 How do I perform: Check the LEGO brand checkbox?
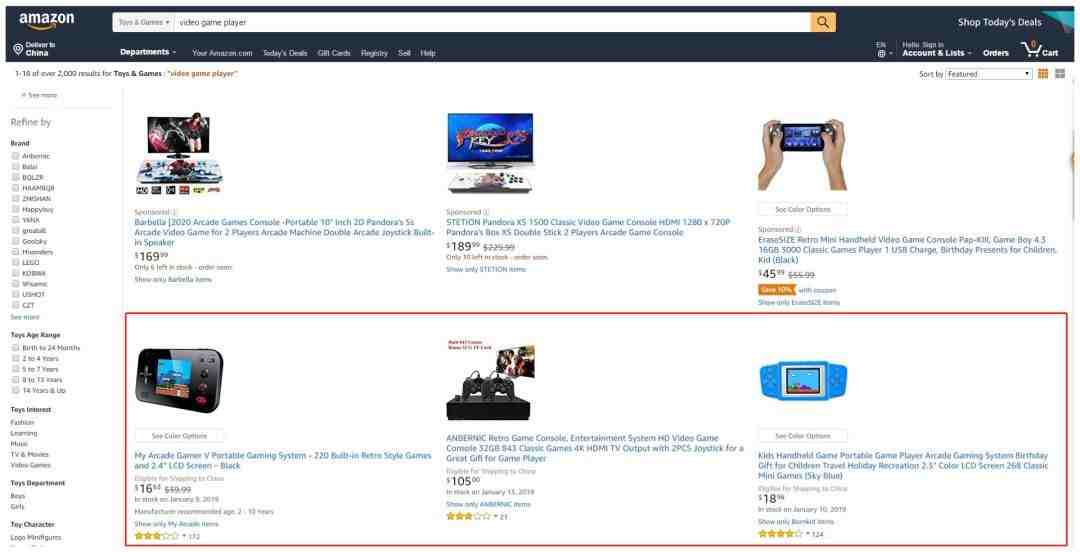[x=15, y=262]
